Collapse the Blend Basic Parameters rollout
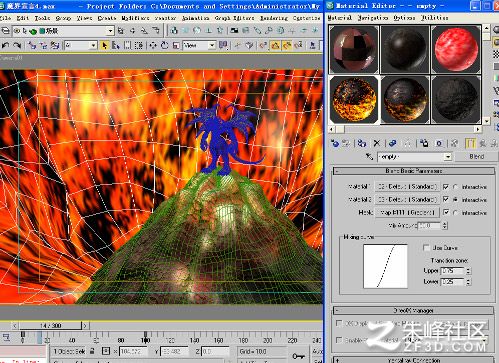499x363 pixels. tap(414, 171)
